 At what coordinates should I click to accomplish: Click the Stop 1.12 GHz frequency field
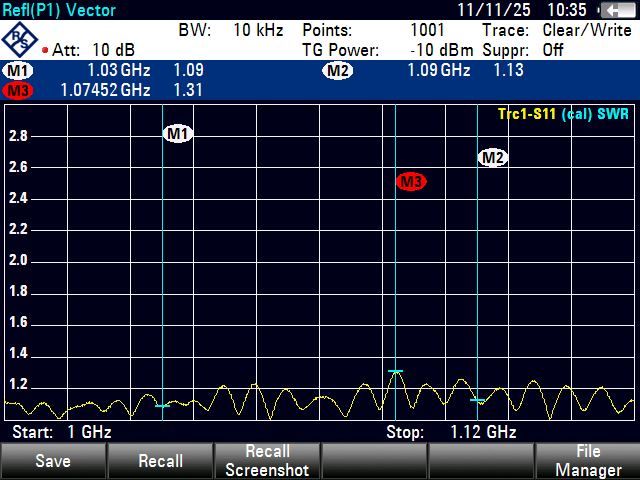tap(451, 432)
